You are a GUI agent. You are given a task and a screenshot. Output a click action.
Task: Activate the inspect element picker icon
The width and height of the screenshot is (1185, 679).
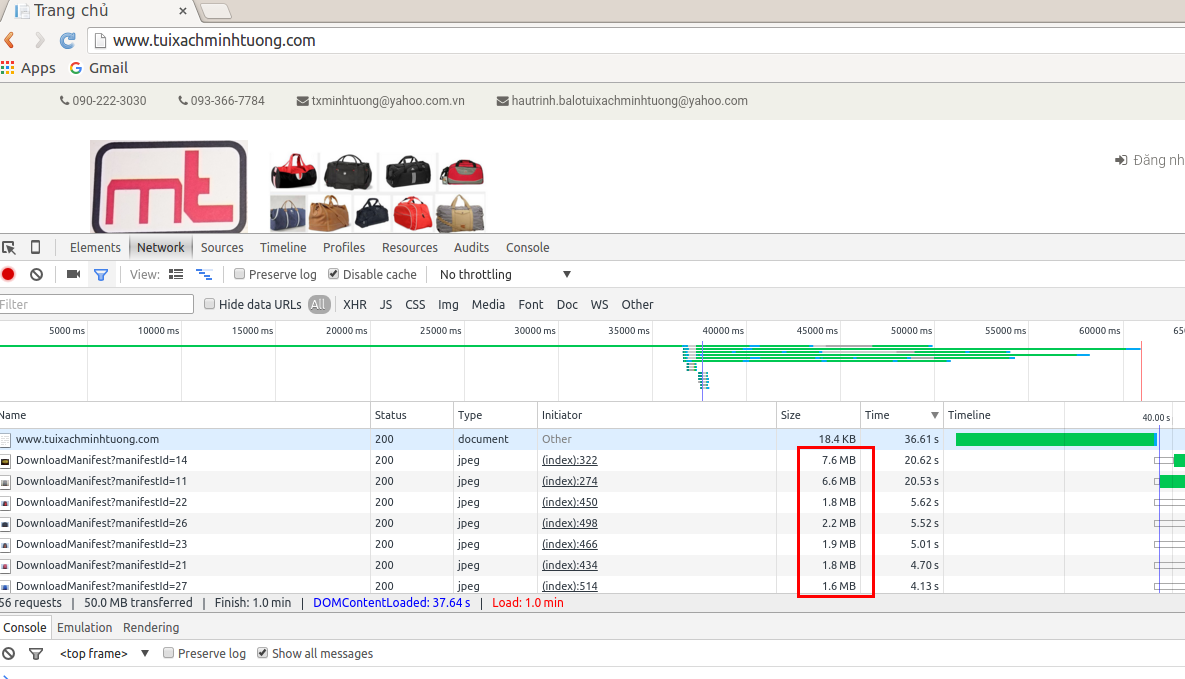coord(9,247)
